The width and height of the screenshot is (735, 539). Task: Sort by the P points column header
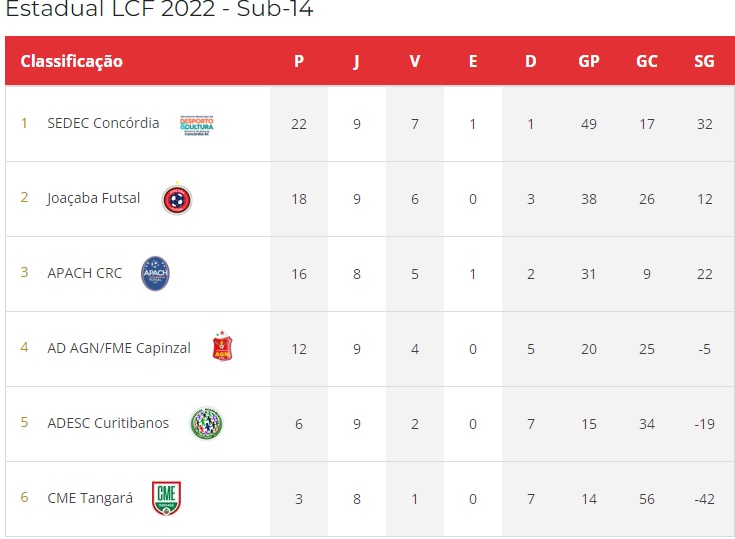tap(299, 61)
